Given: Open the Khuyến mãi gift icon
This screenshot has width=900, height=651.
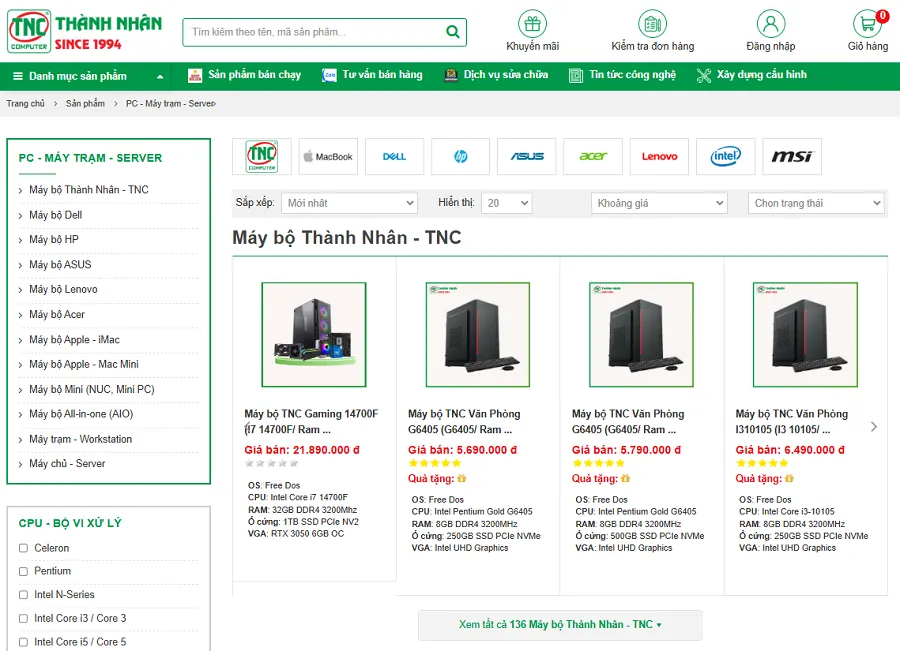Looking at the screenshot, I should 533,24.
